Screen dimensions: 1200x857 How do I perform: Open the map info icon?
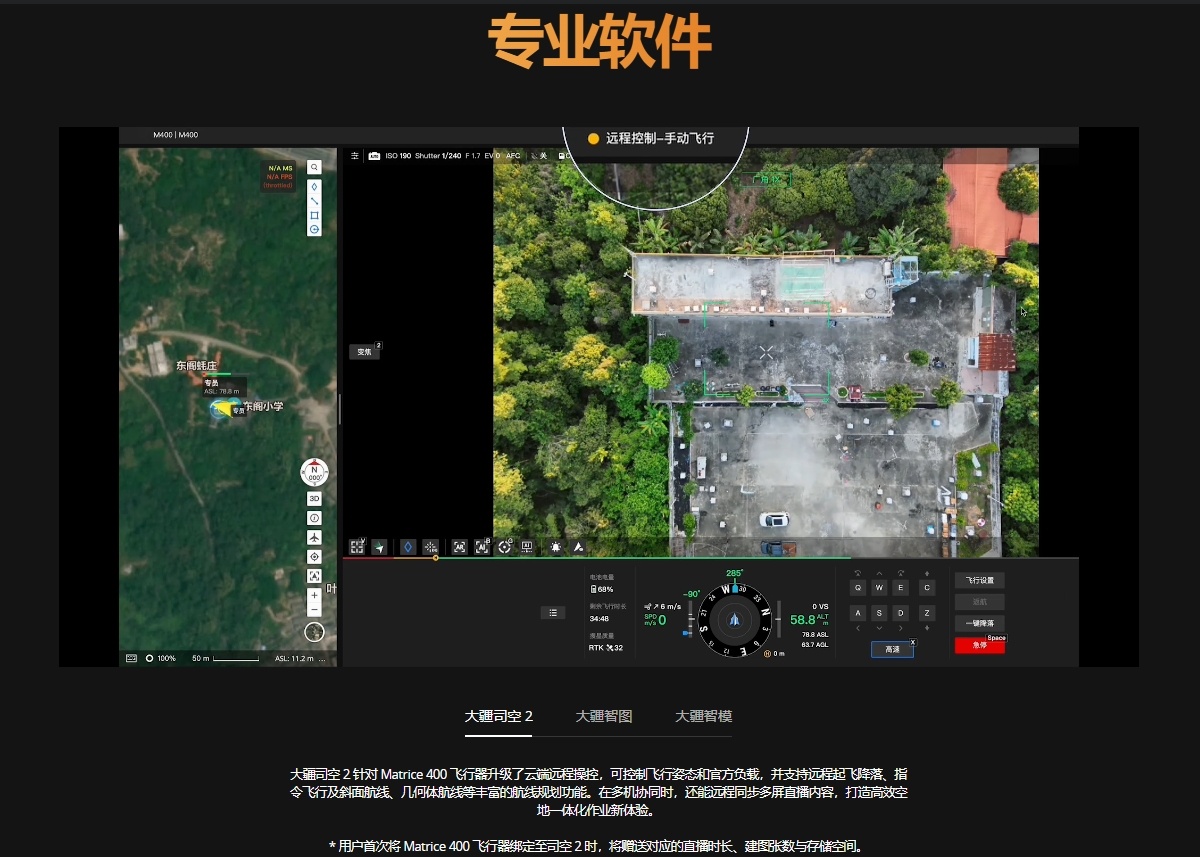point(314,518)
